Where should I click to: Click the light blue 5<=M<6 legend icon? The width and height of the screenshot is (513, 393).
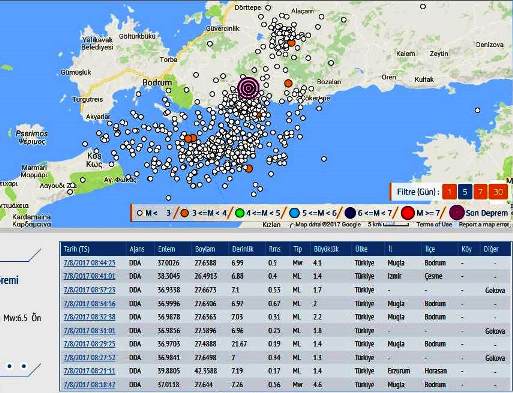coord(294,213)
